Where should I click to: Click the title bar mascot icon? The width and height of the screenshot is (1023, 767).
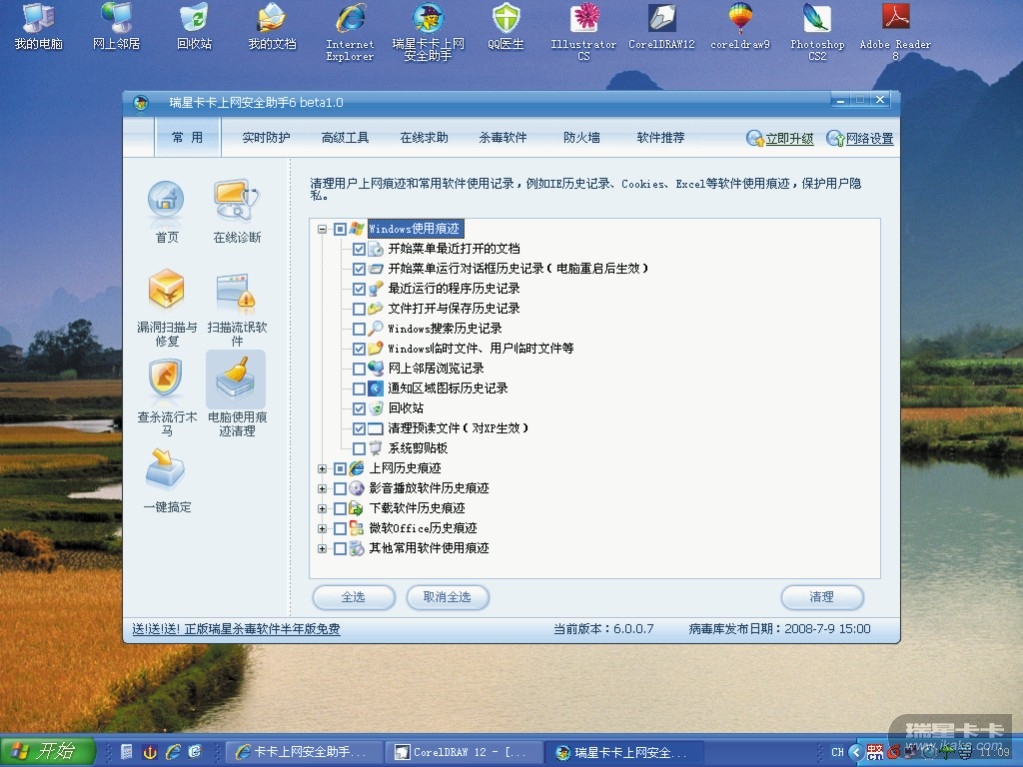(x=140, y=102)
